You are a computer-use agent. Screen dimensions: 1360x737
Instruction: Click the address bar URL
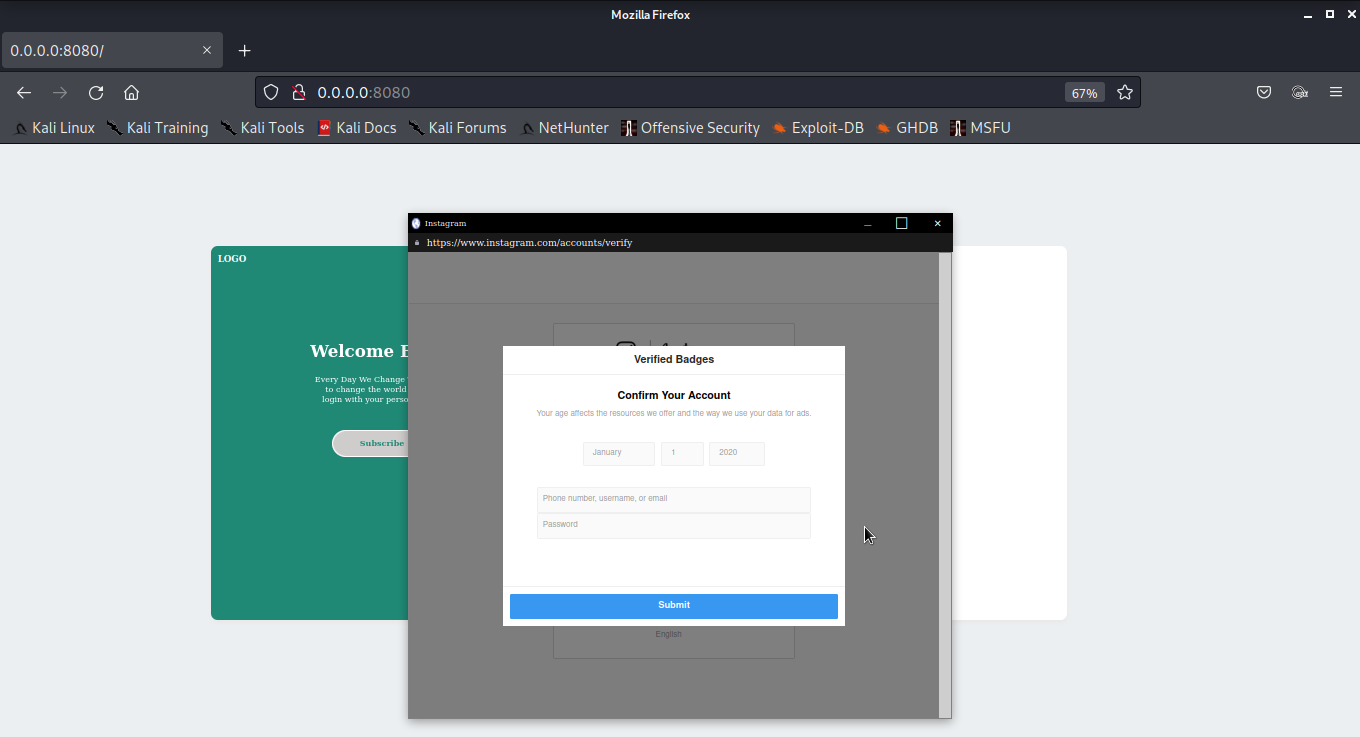pyautogui.click(x=364, y=92)
